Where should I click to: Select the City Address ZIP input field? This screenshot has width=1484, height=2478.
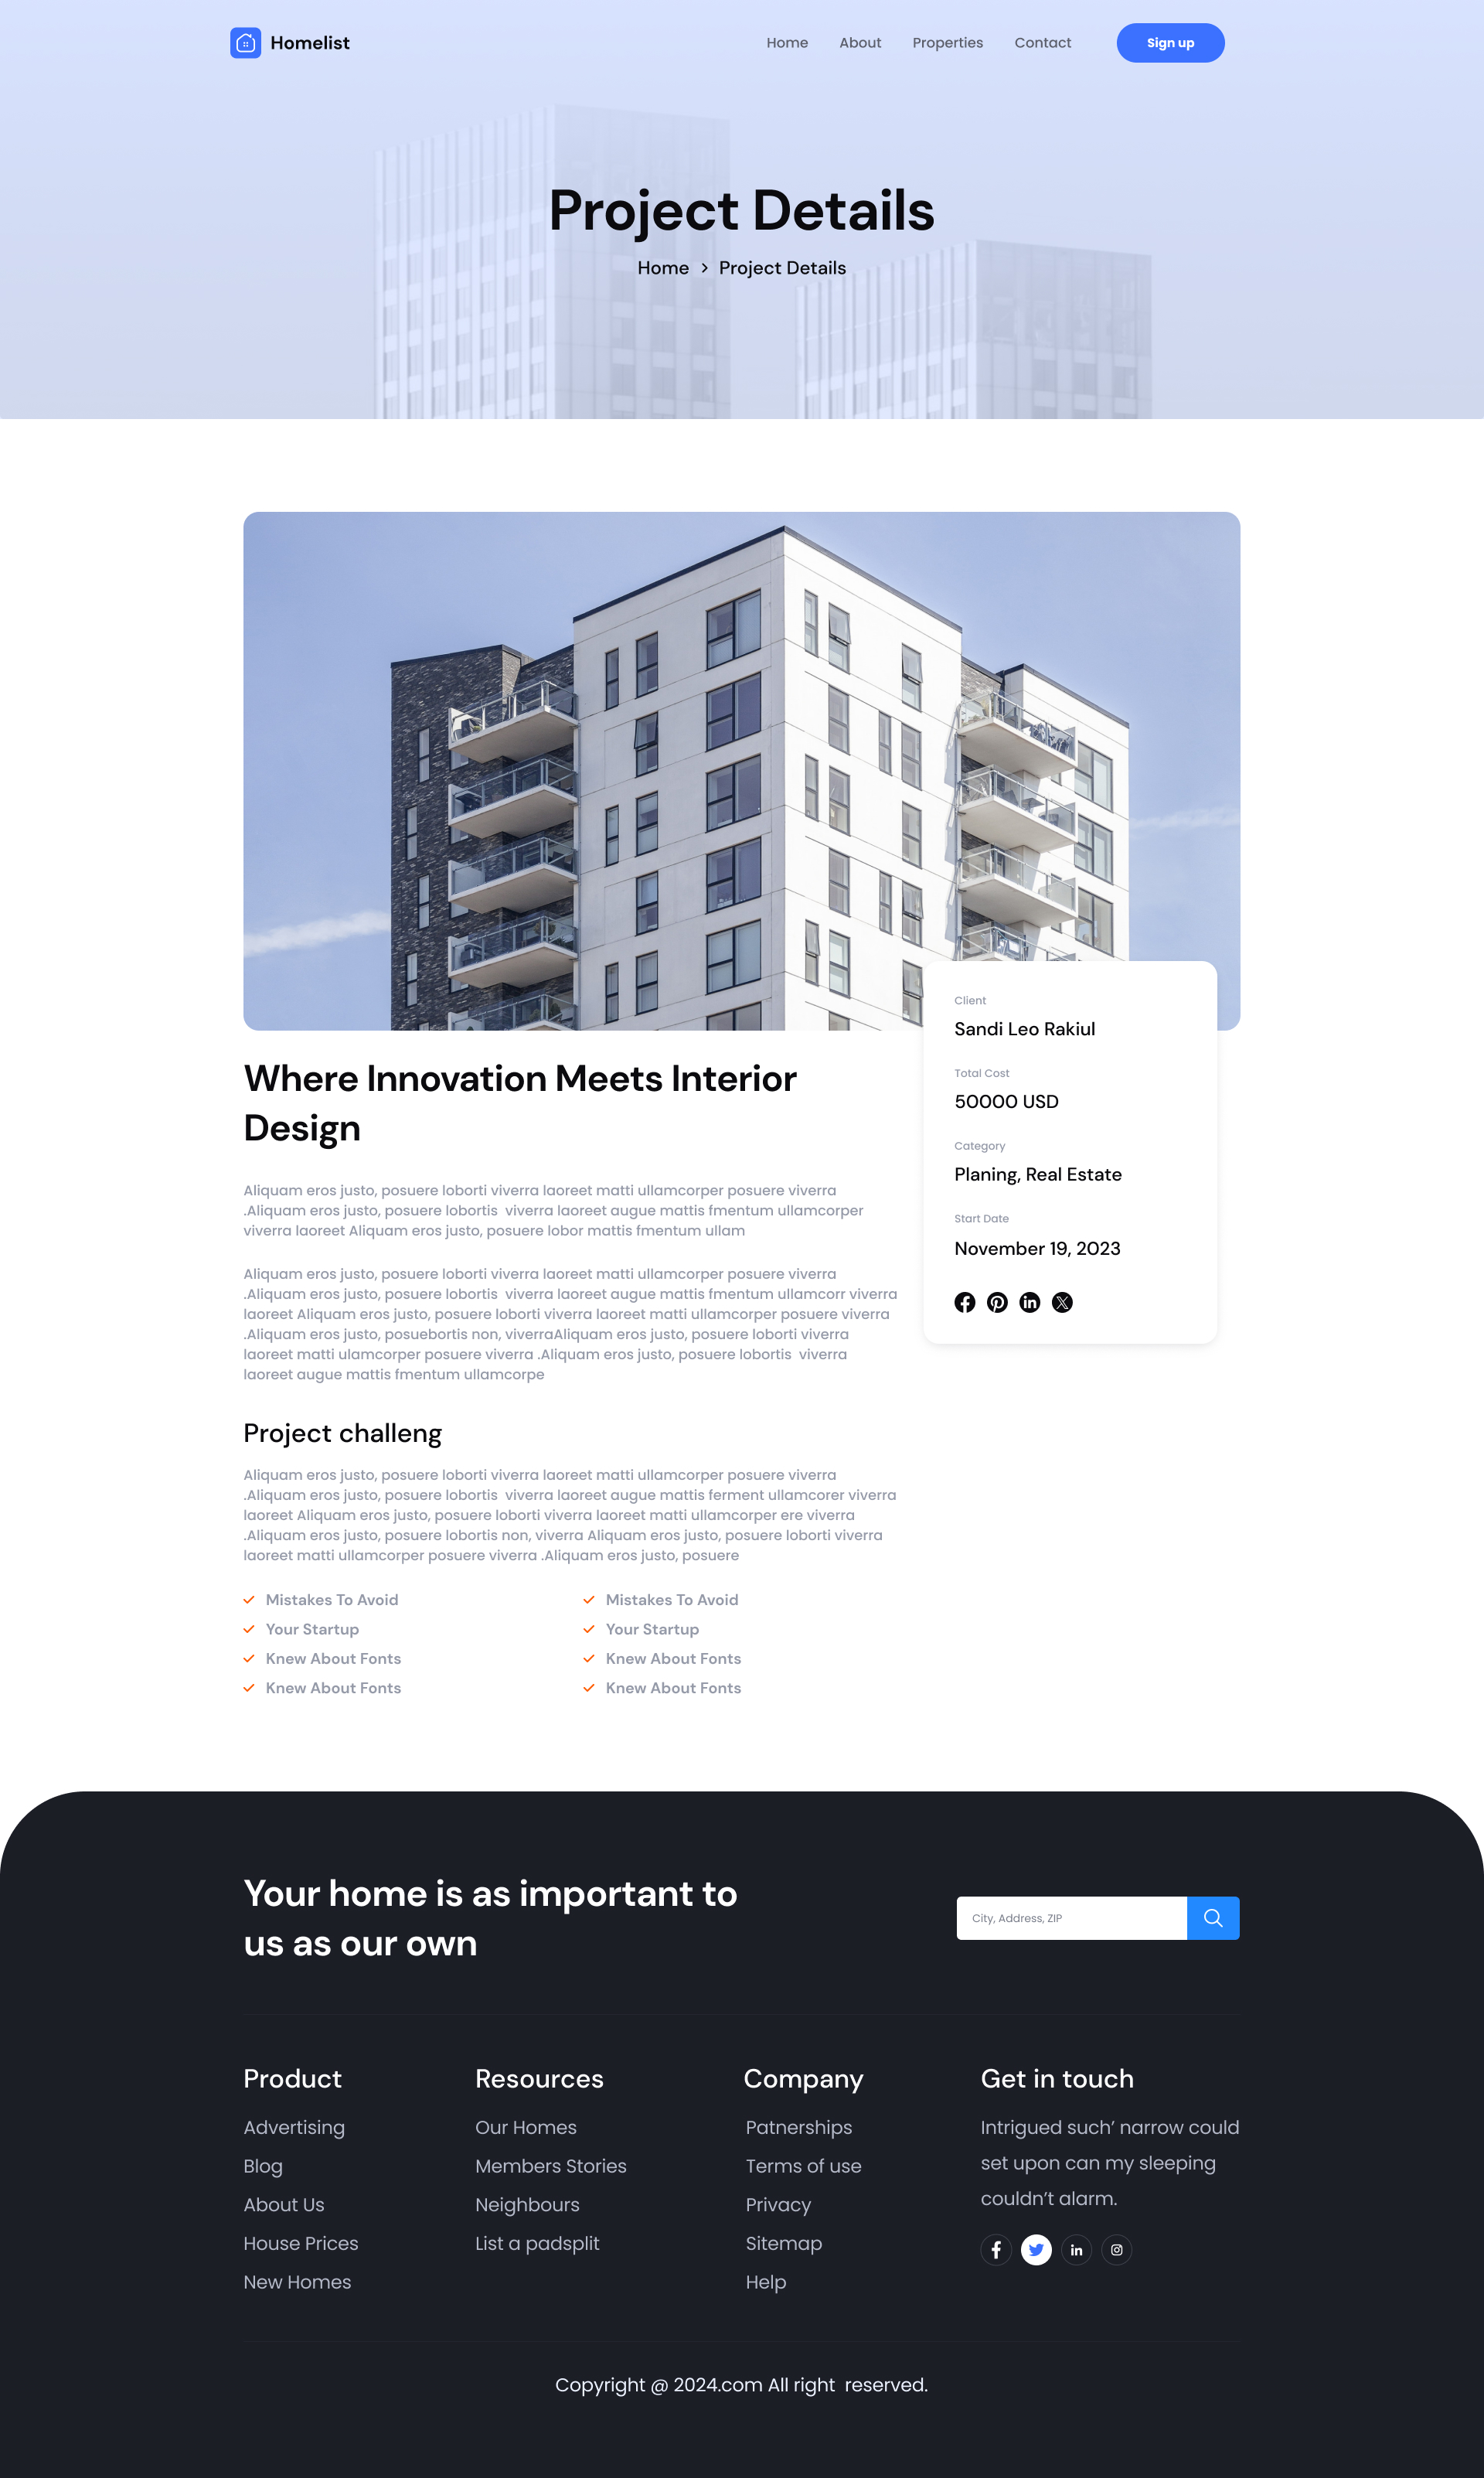(1072, 1917)
